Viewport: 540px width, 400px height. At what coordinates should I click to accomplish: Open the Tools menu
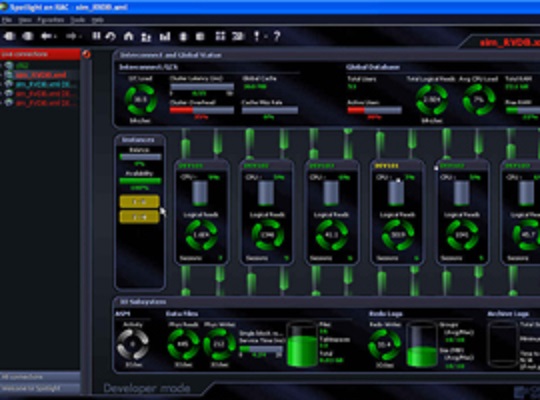tap(77, 20)
